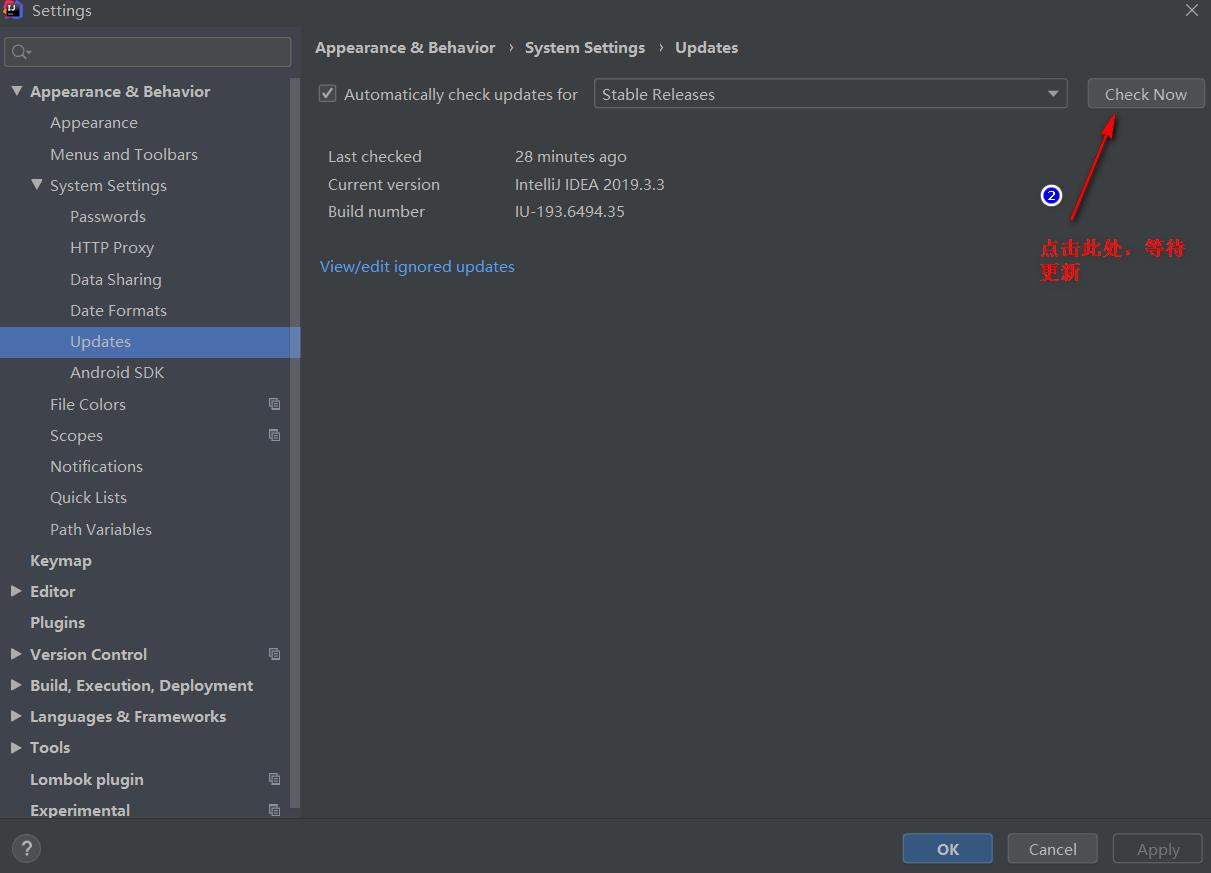Open Lombok plugin settings
Viewport: 1211px width, 873px height.
[x=87, y=779]
